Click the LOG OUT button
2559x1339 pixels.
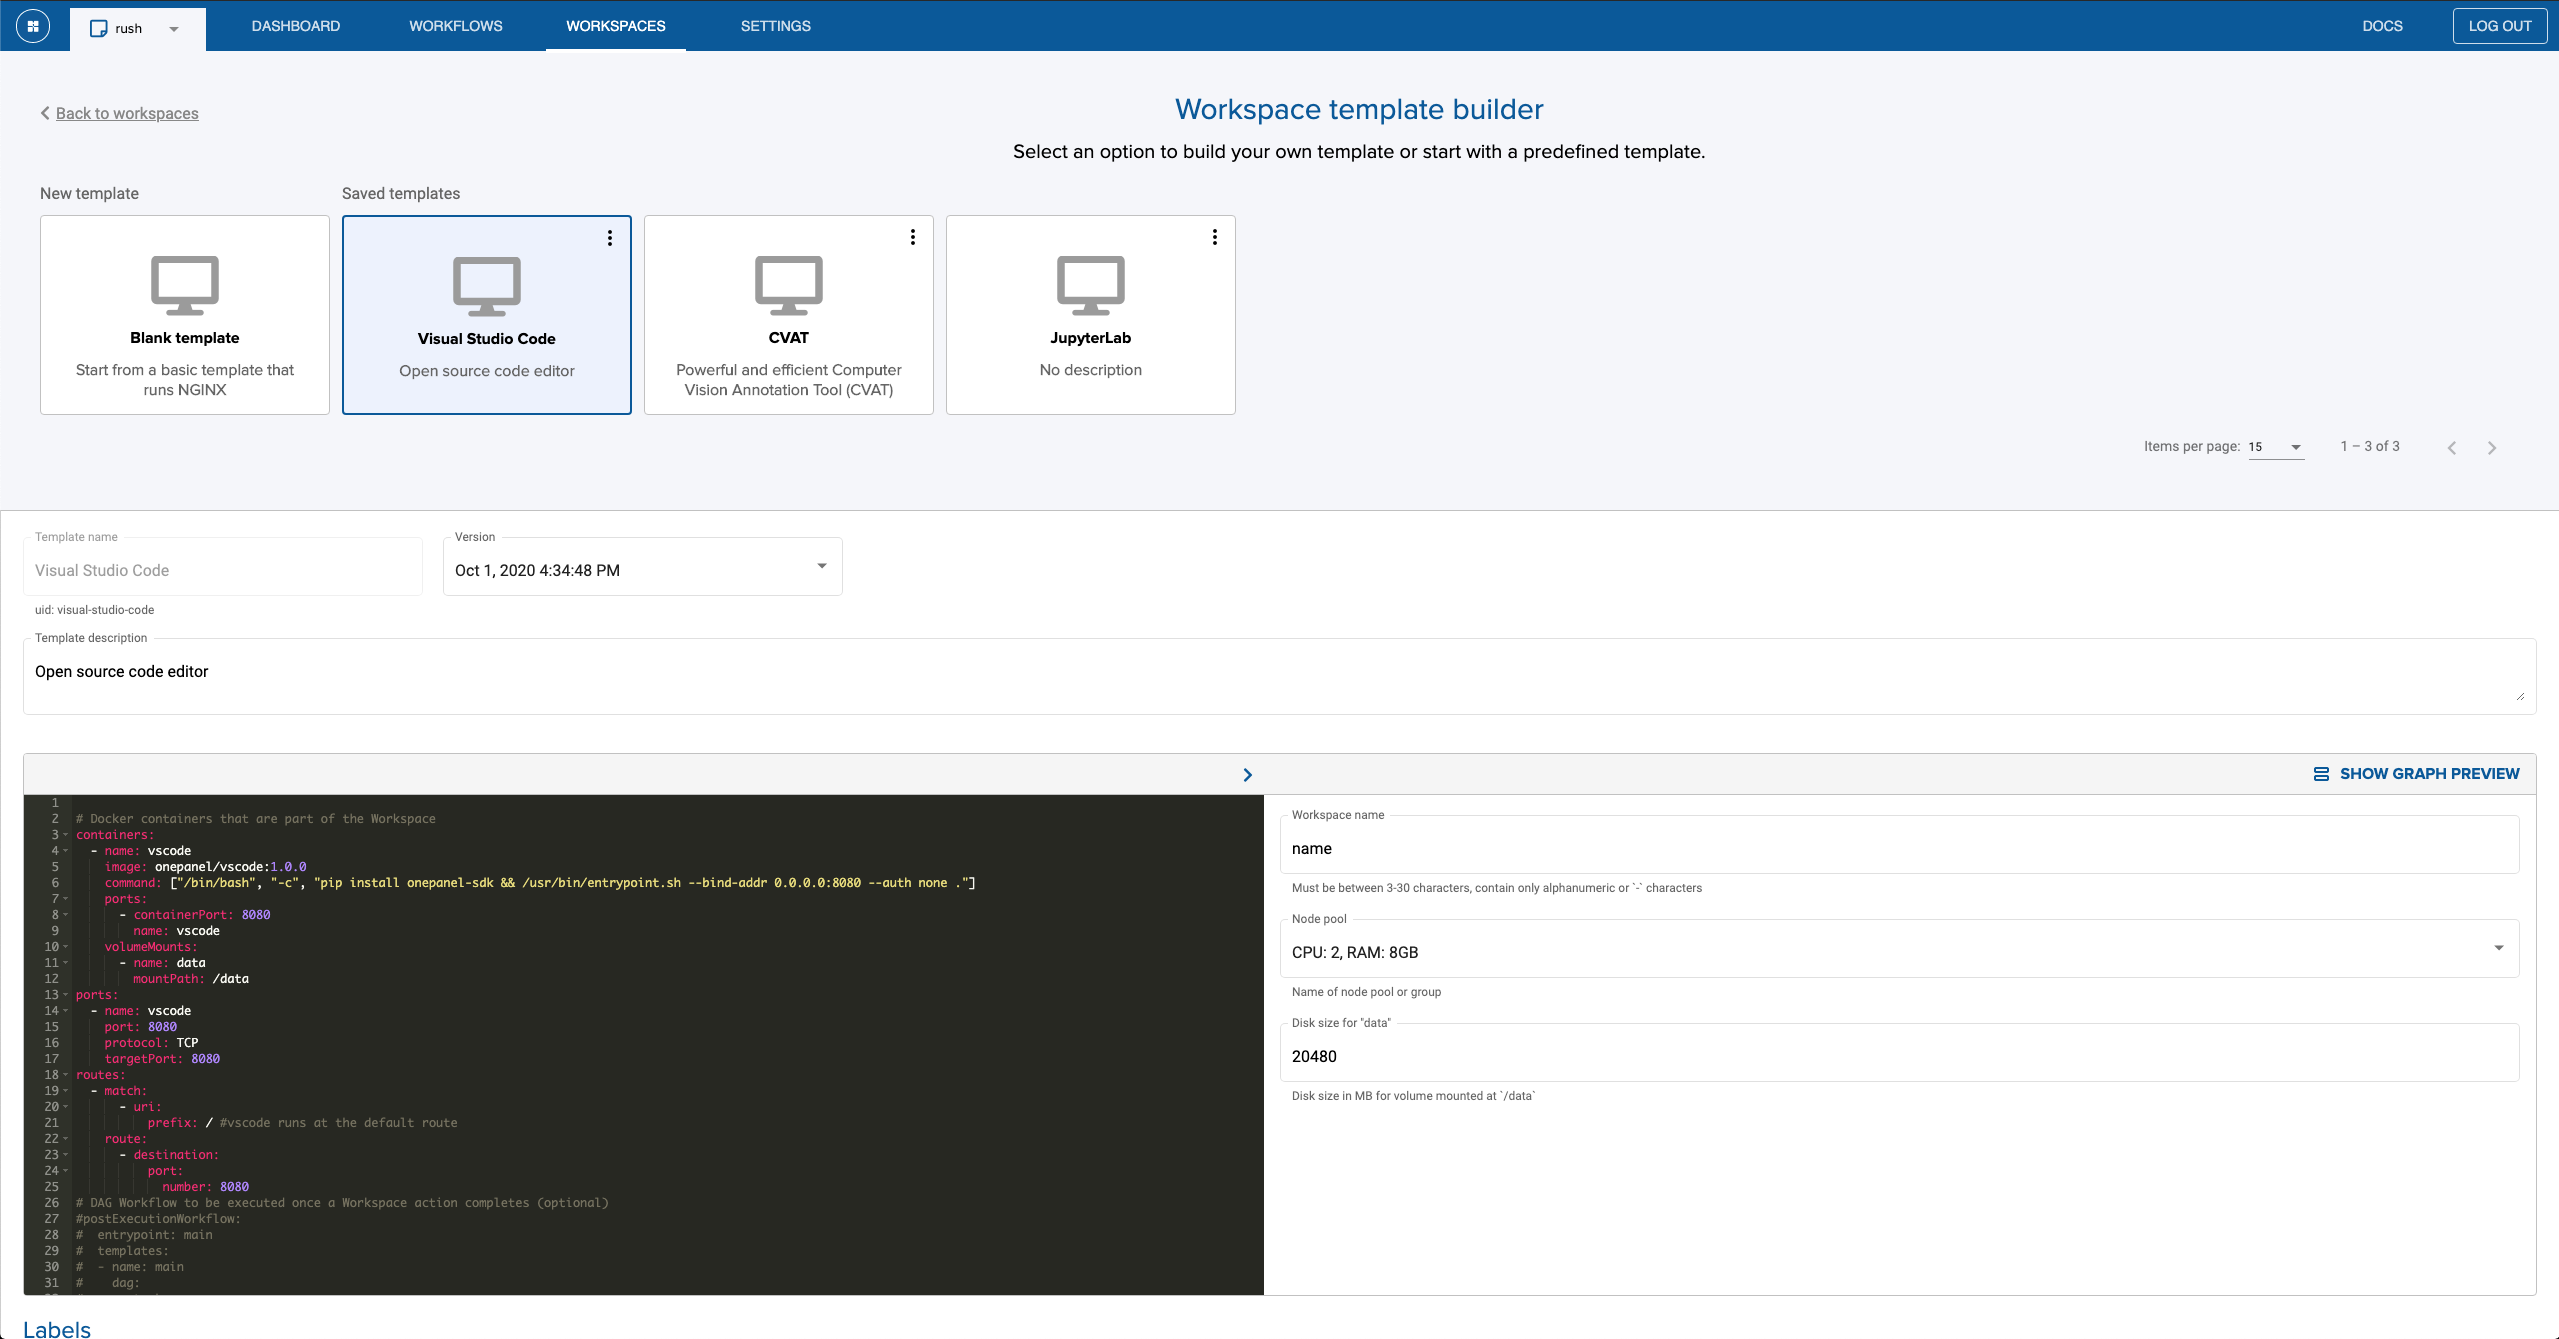pos(2499,26)
